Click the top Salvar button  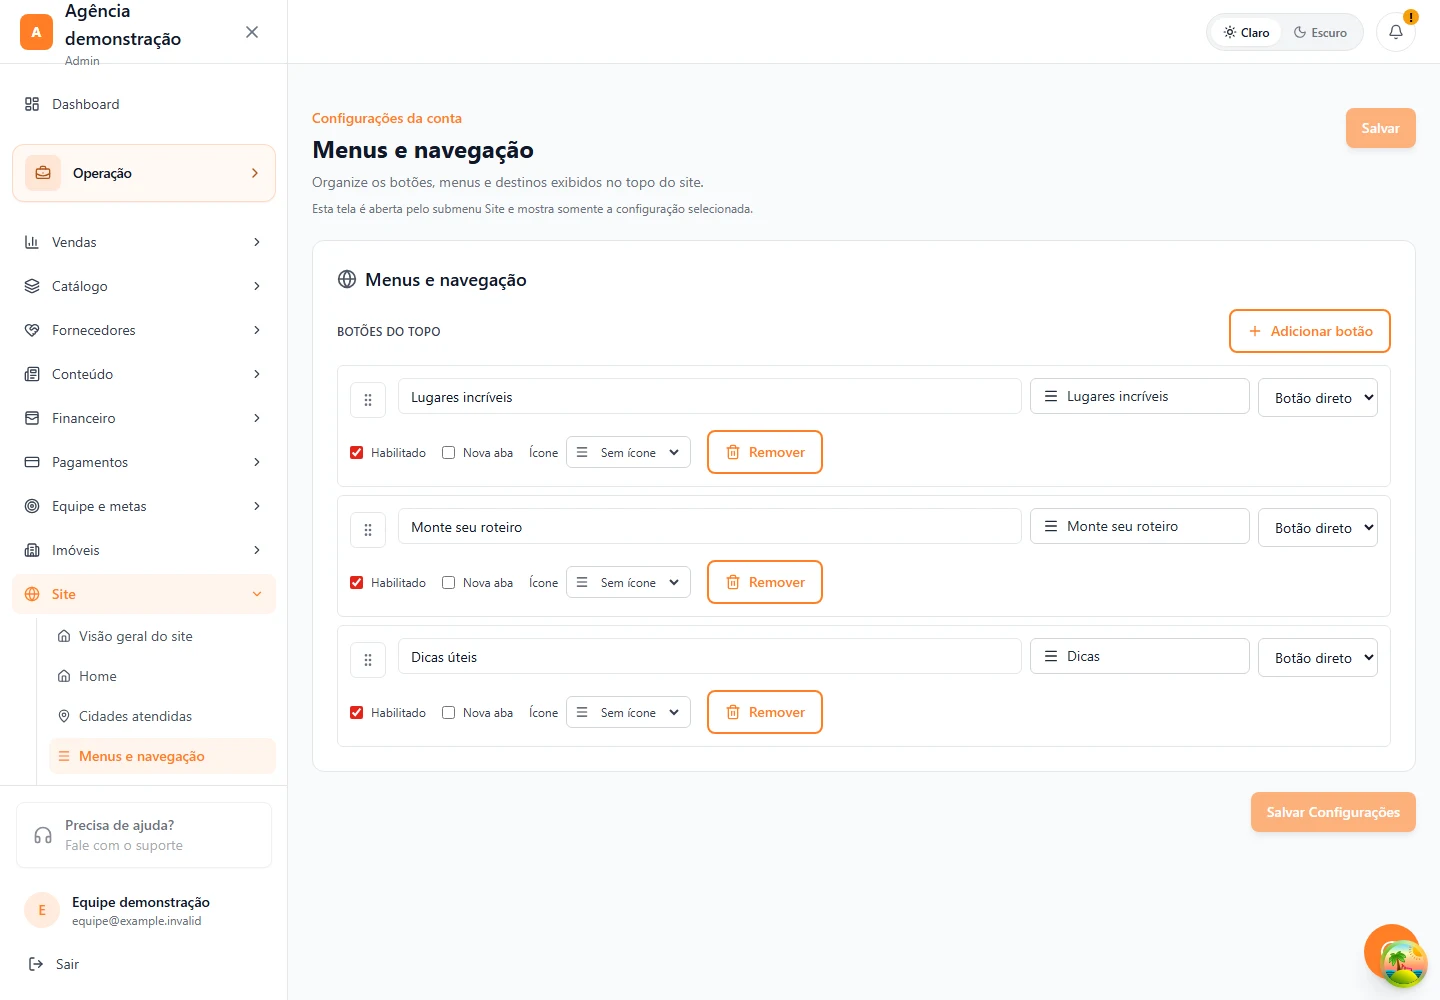[x=1380, y=128]
